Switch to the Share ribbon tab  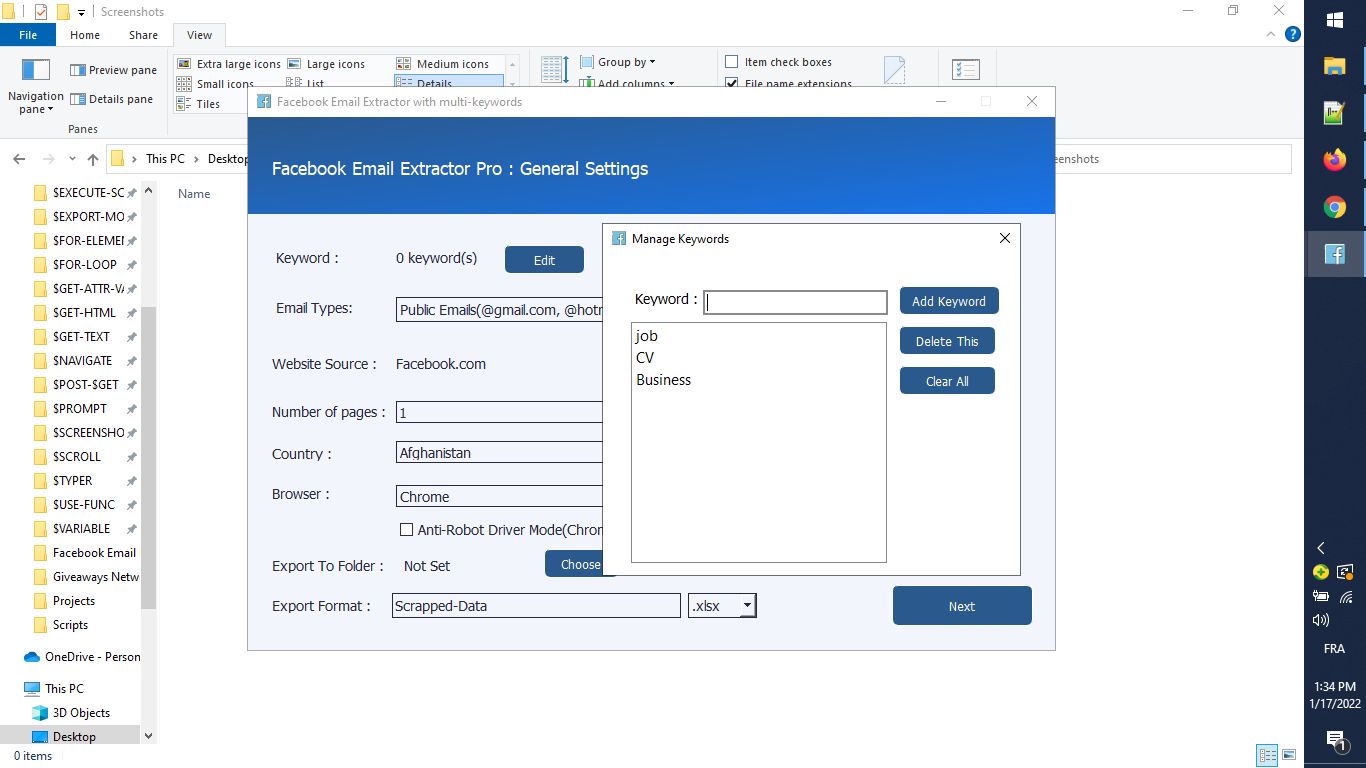[143, 35]
